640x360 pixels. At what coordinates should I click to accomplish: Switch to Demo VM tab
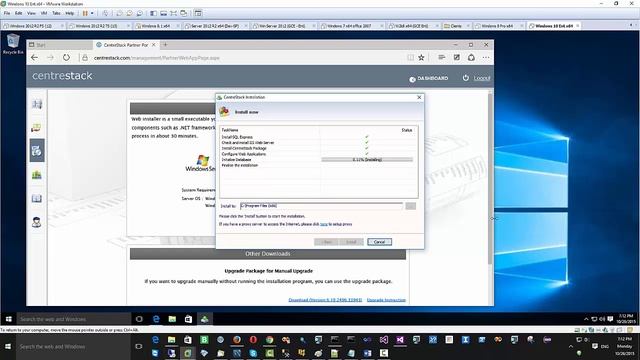pyautogui.click(x=456, y=26)
